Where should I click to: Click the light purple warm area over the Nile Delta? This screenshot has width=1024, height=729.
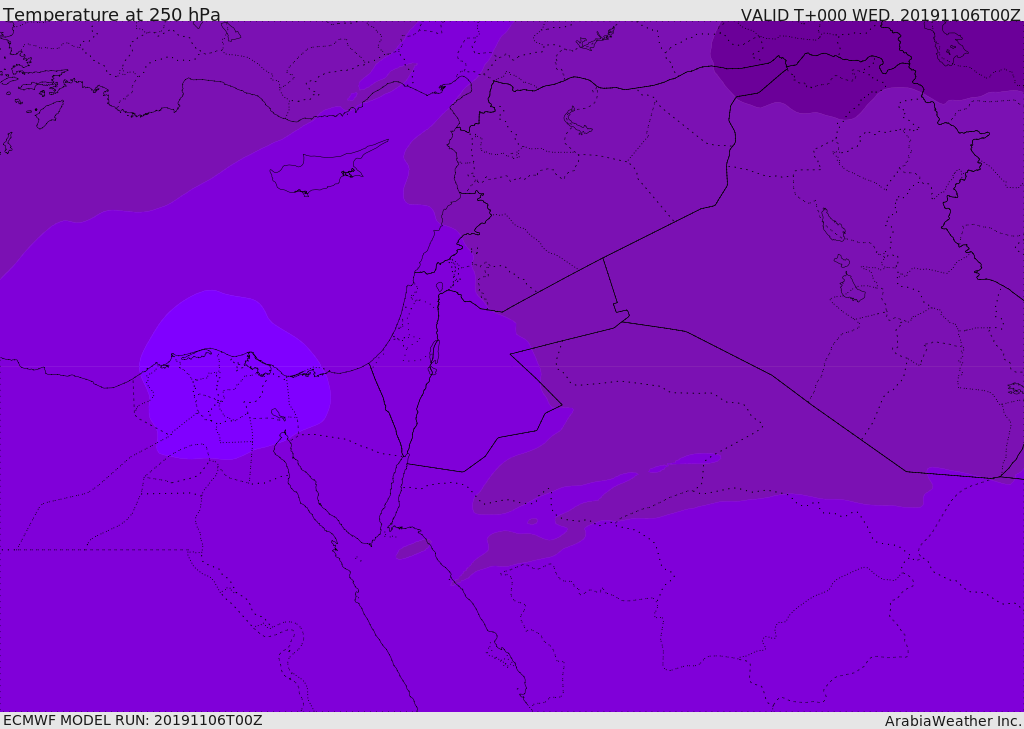(233, 376)
